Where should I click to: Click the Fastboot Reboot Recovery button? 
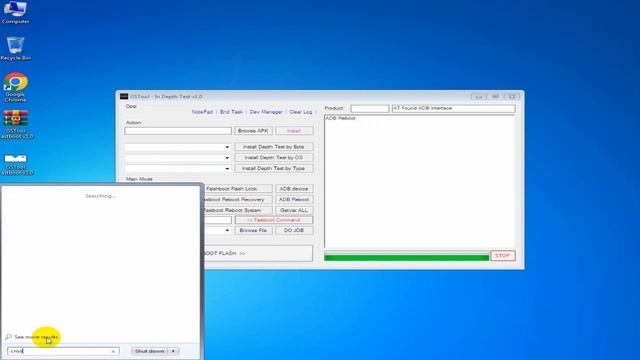[237, 200]
